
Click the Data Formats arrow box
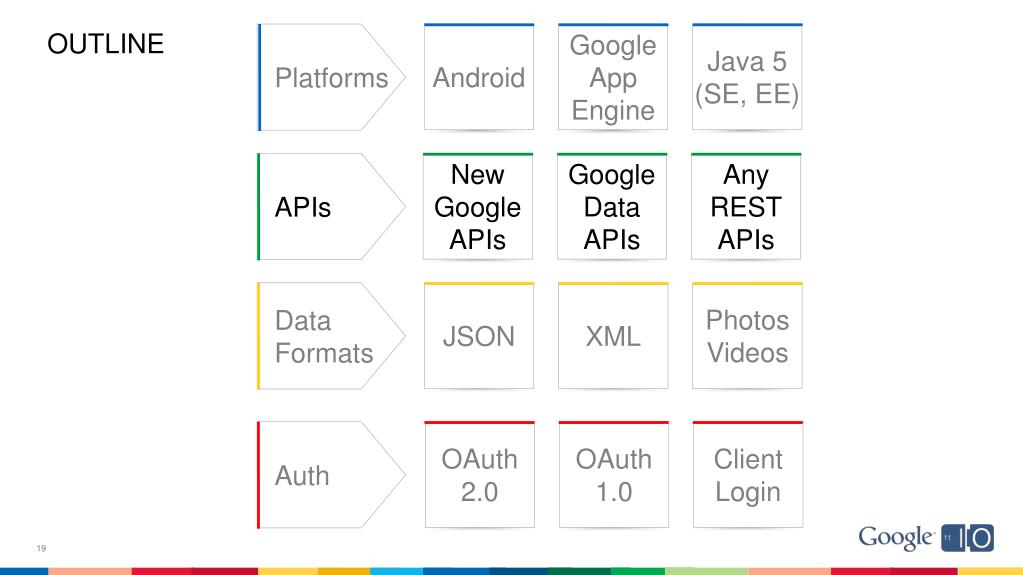pyautogui.click(x=331, y=336)
